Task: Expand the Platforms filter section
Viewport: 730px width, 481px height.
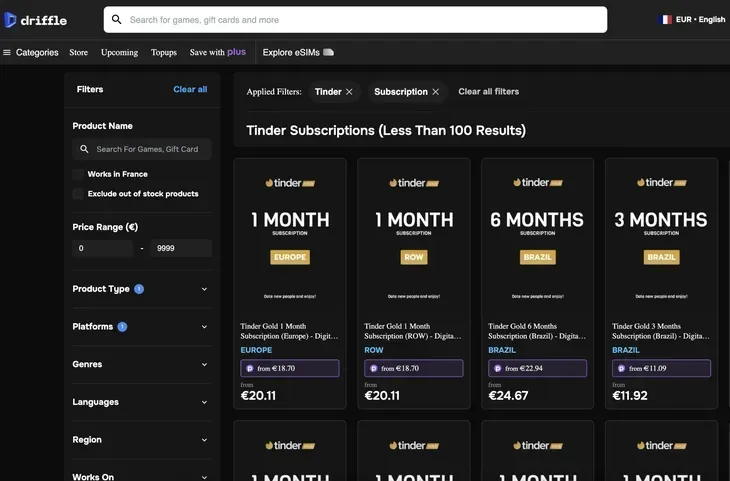Action: click(x=142, y=327)
